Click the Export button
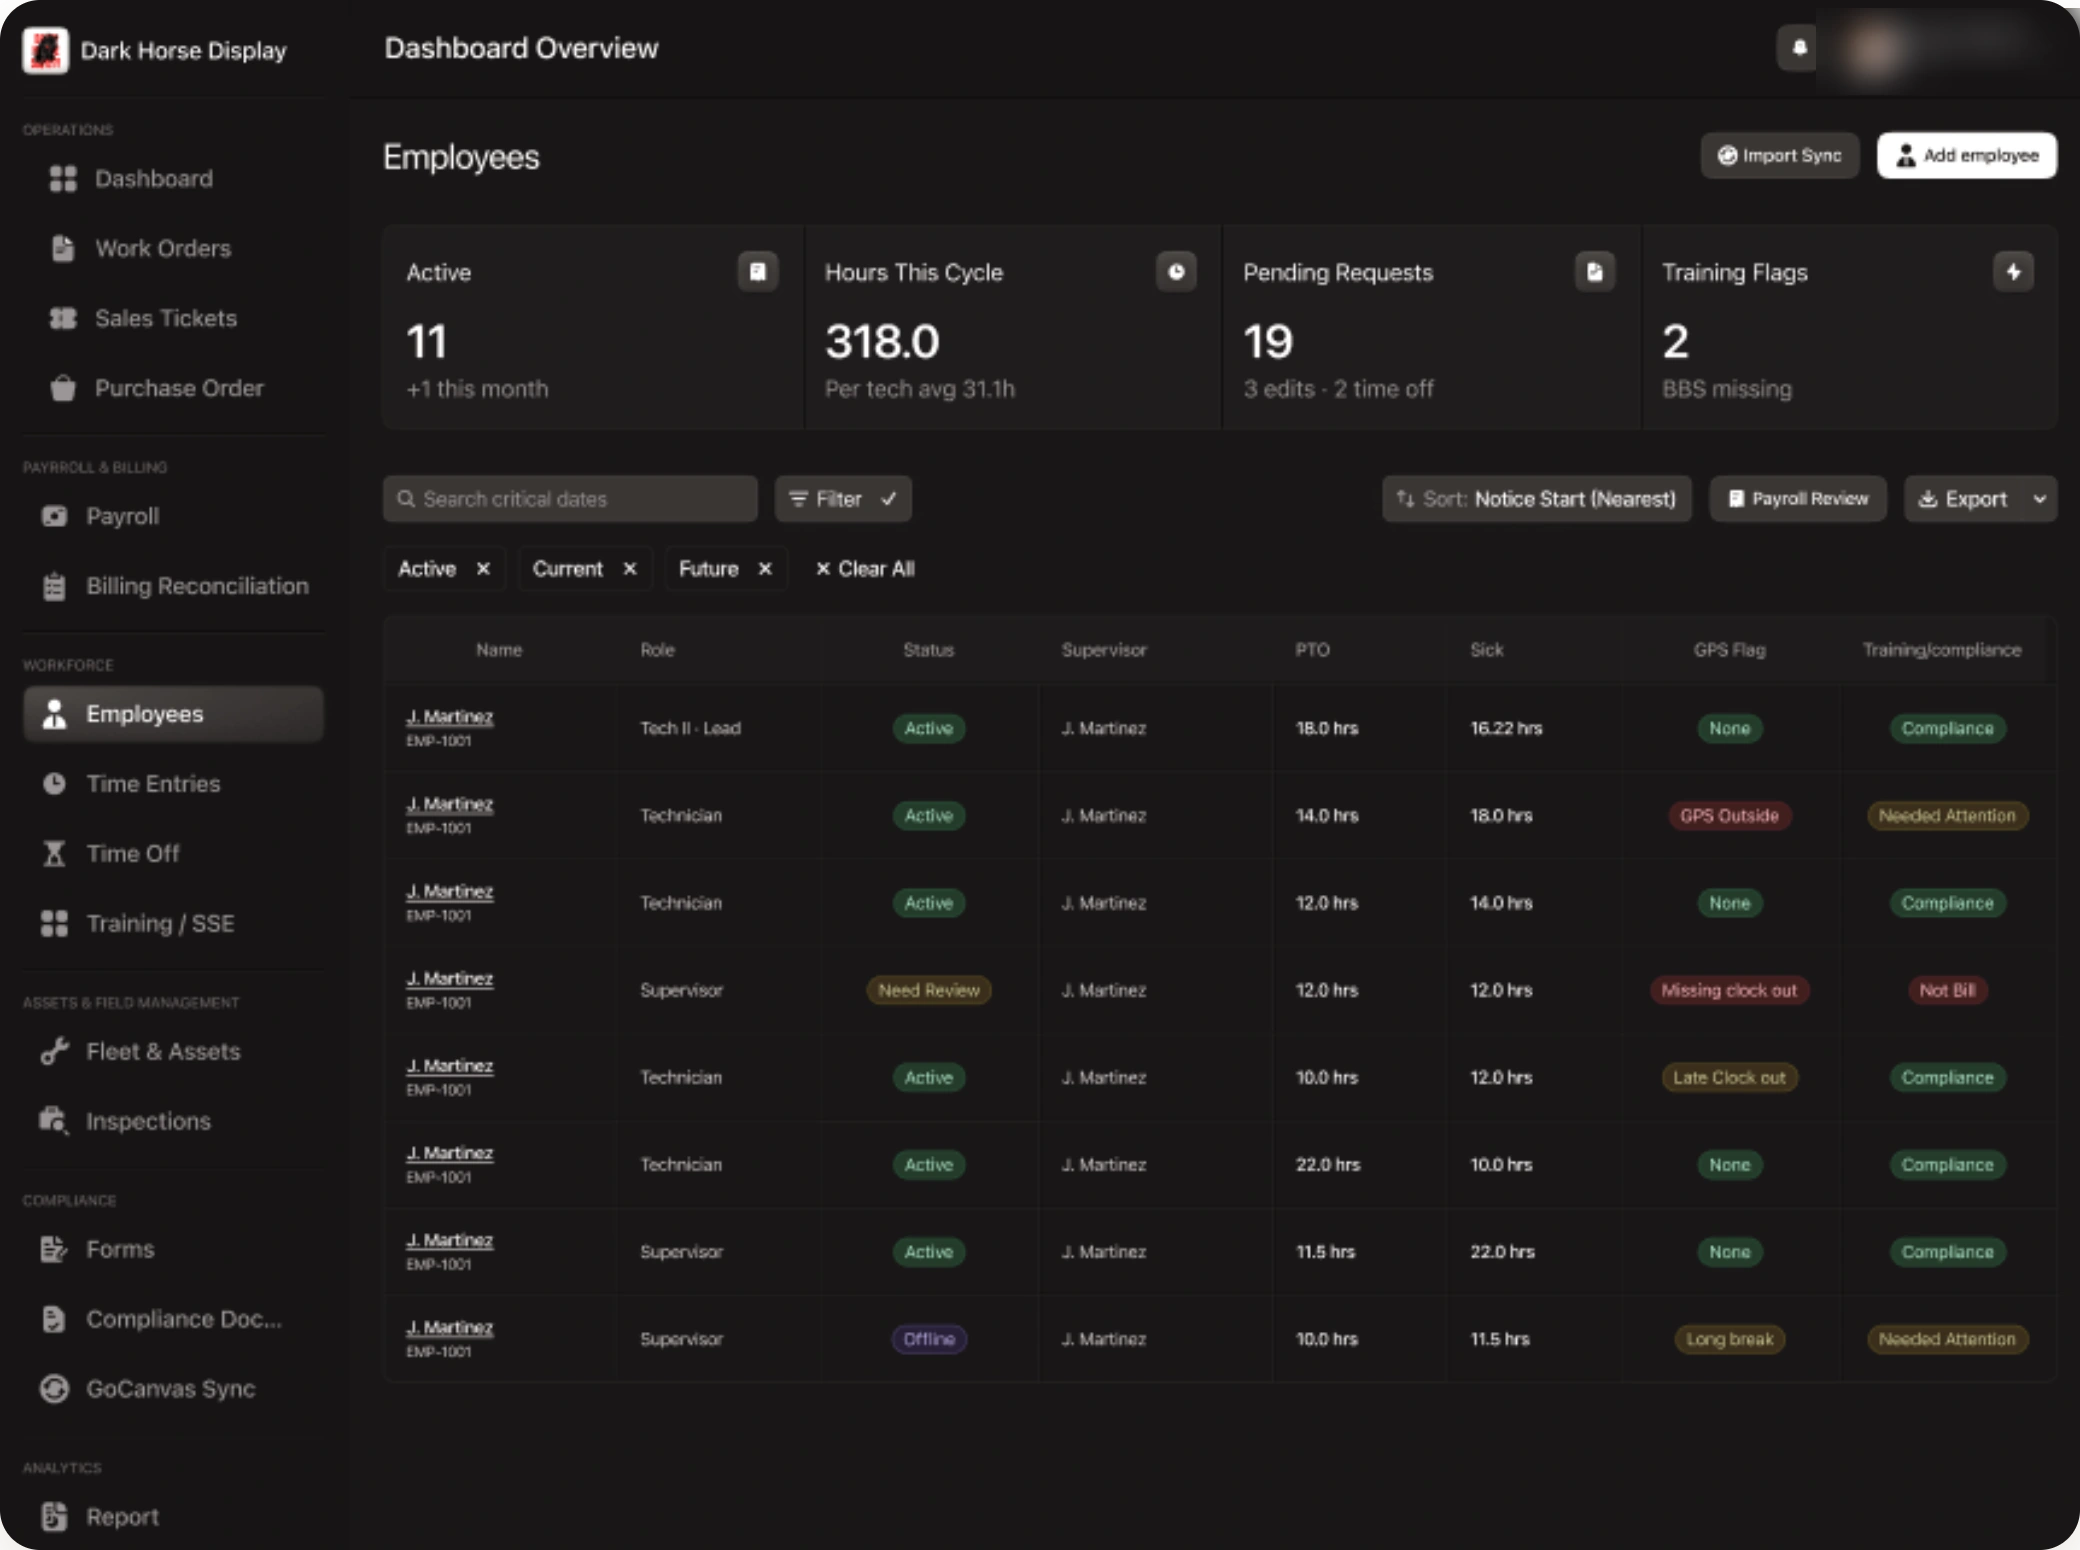 coord(1963,499)
